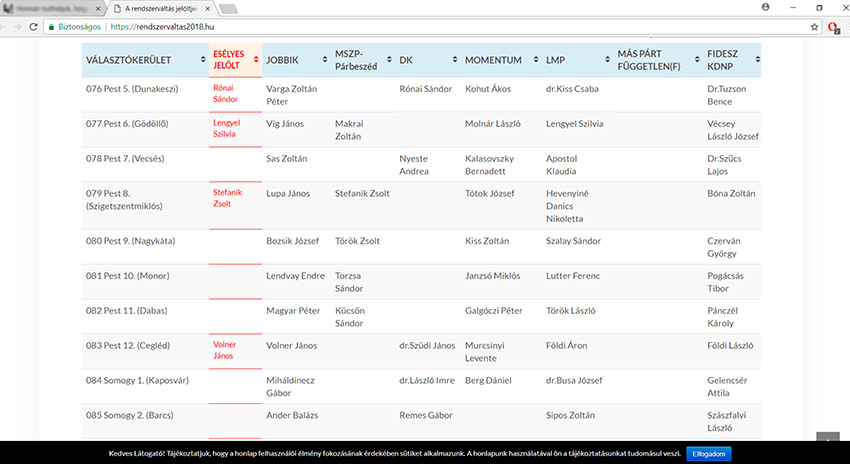Sort by ESÉLYES JELÖLT column arrows
The image size is (850, 464).
[256, 60]
